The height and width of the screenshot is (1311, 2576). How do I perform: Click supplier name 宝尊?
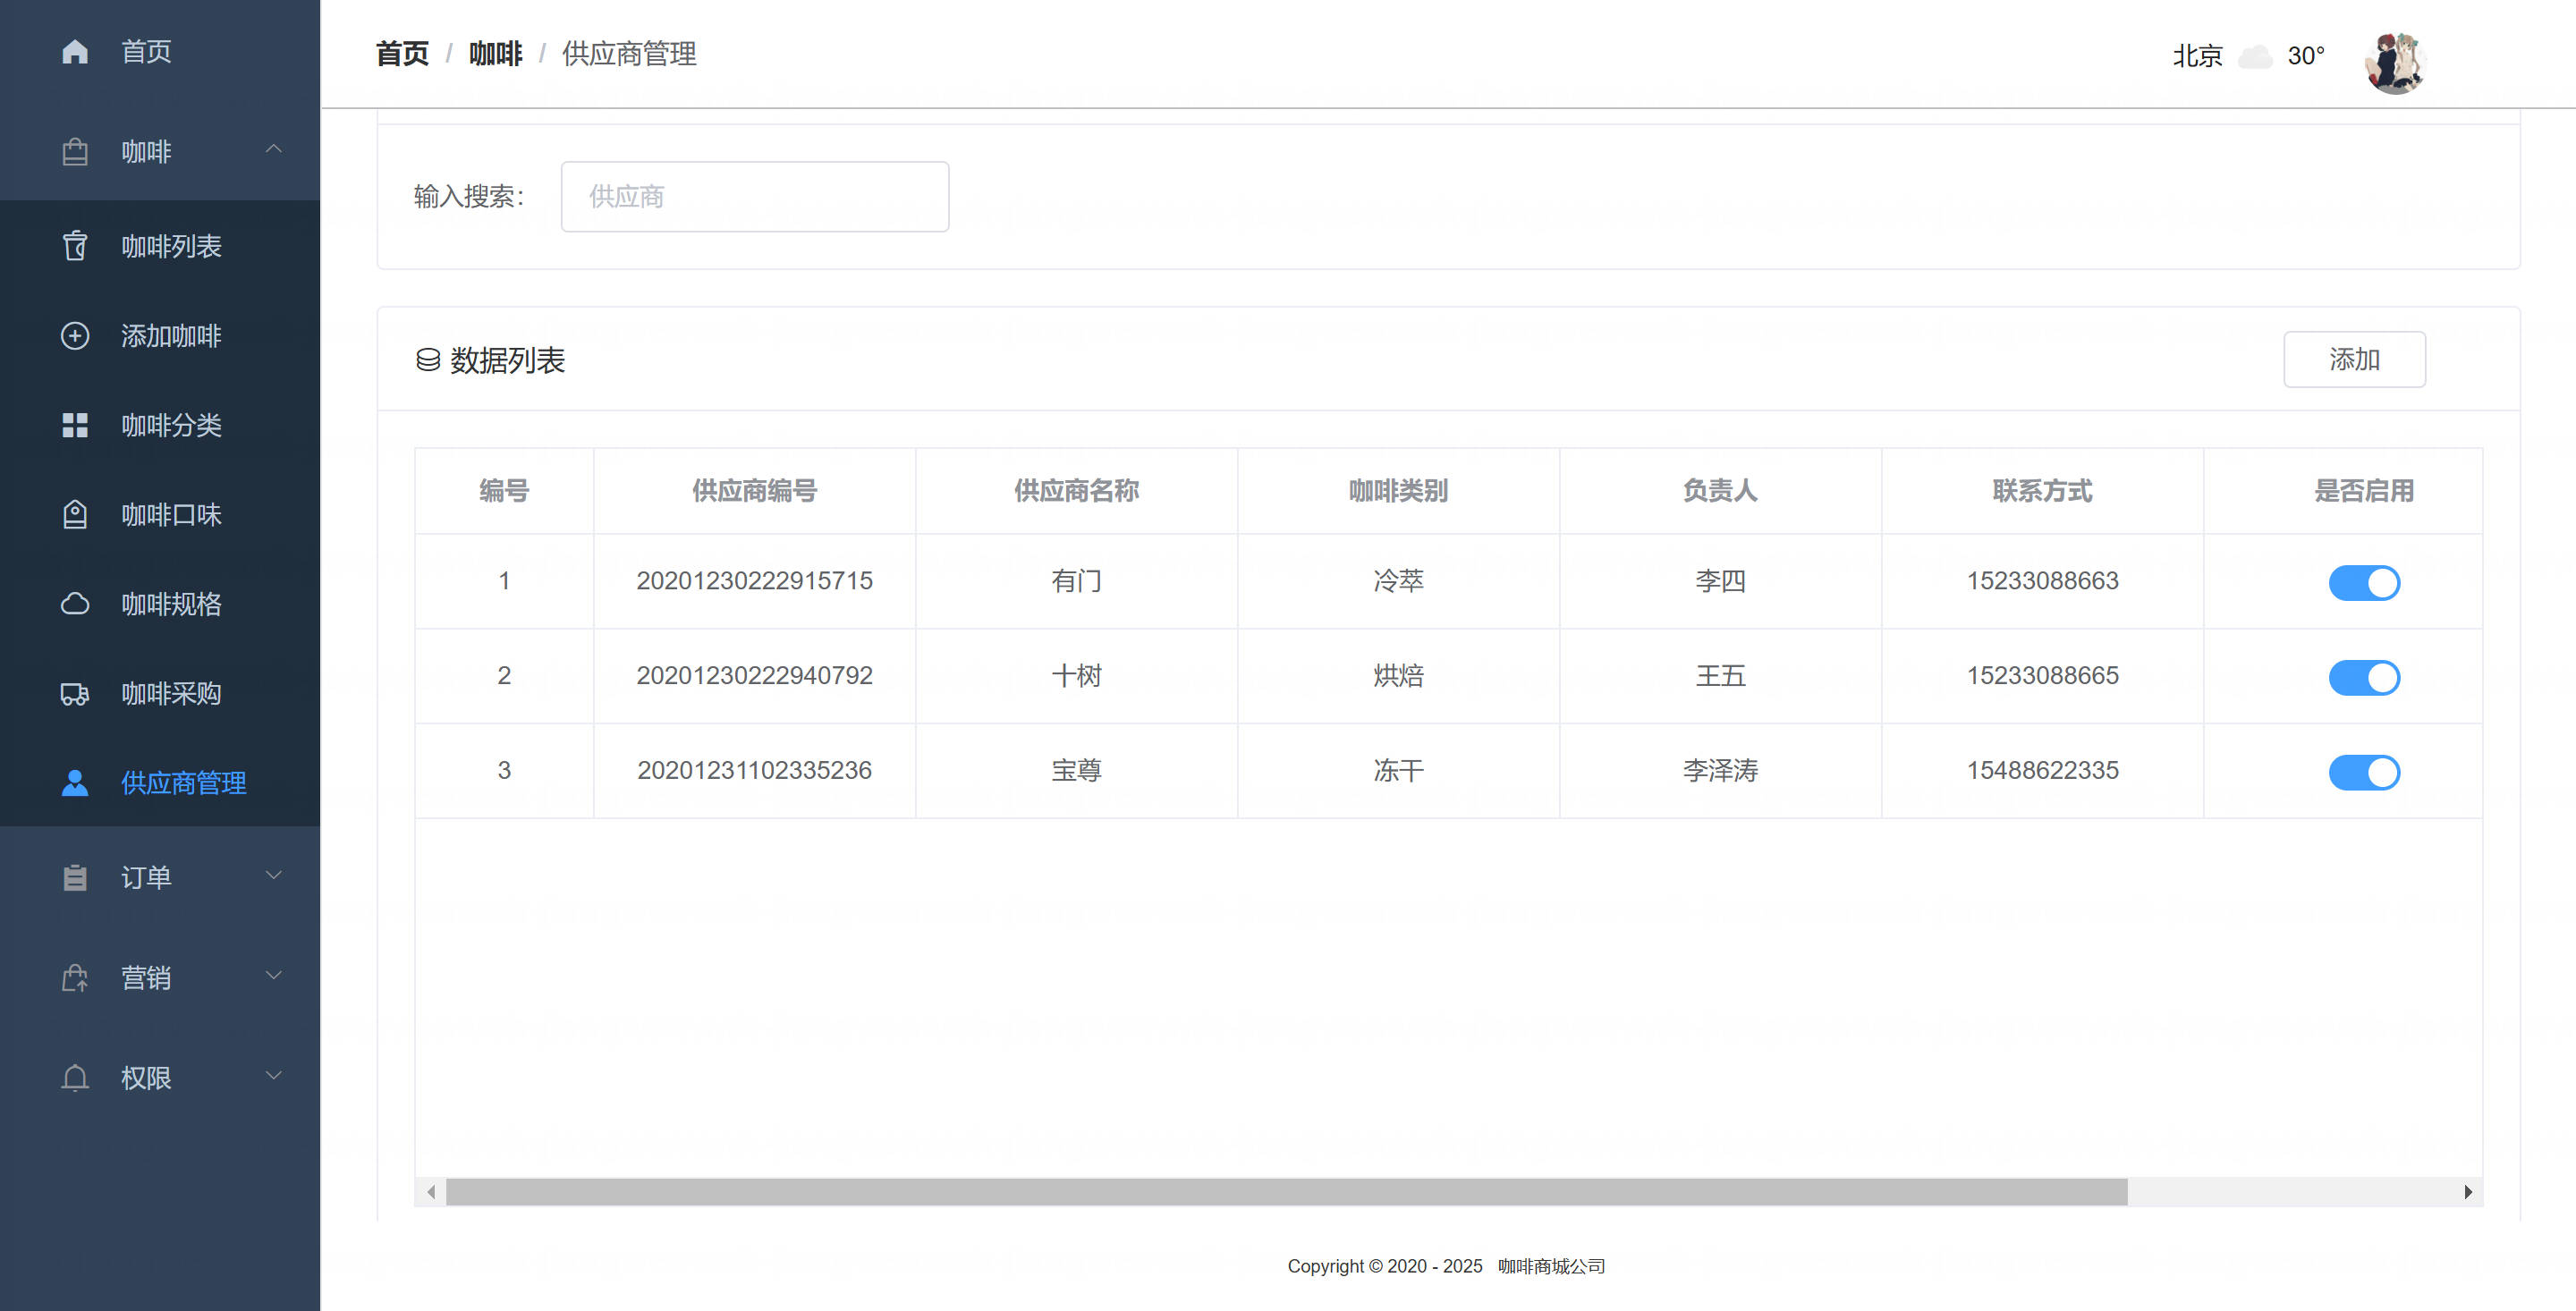tap(1076, 771)
